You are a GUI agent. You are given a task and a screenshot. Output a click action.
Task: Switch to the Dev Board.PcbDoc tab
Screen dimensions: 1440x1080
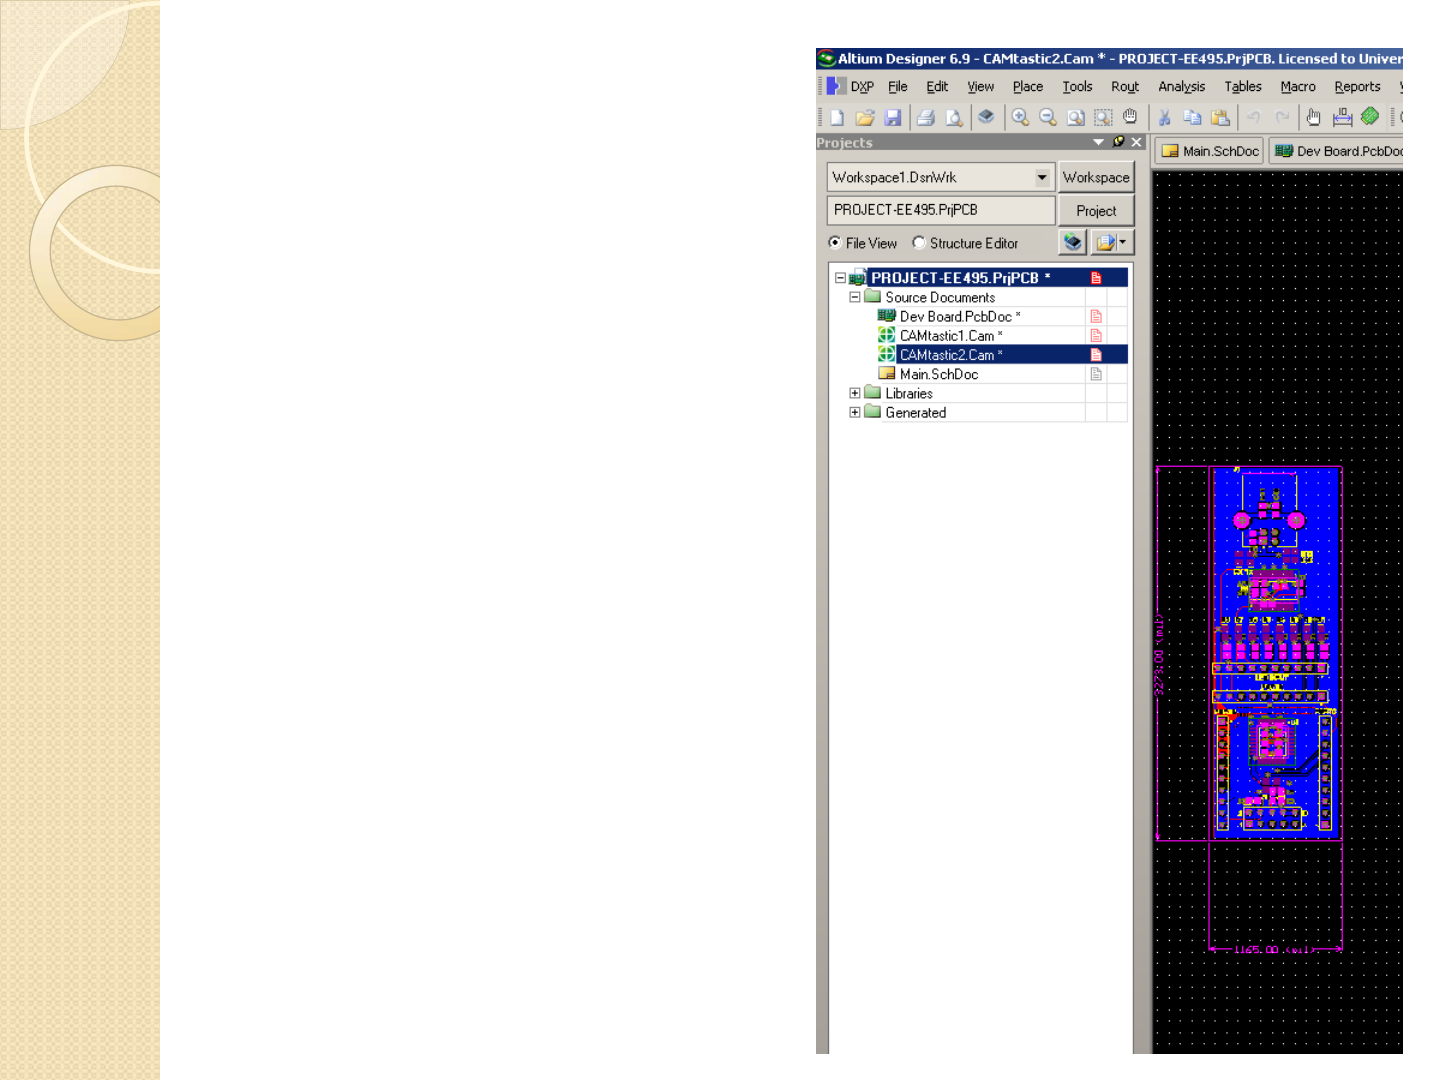coord(1336,151)
